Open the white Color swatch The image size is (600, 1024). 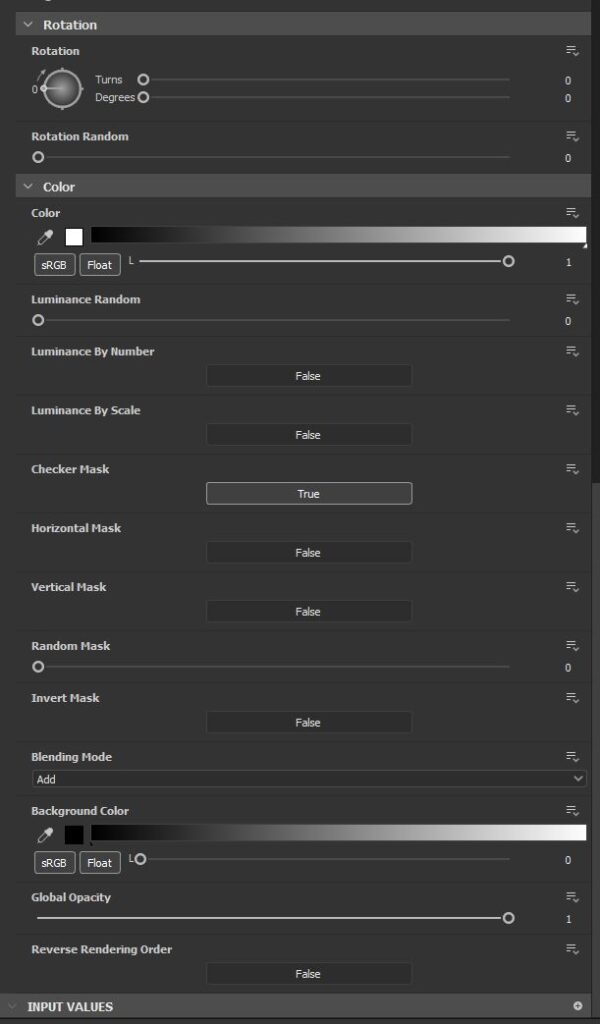click(x=74, y=236)
